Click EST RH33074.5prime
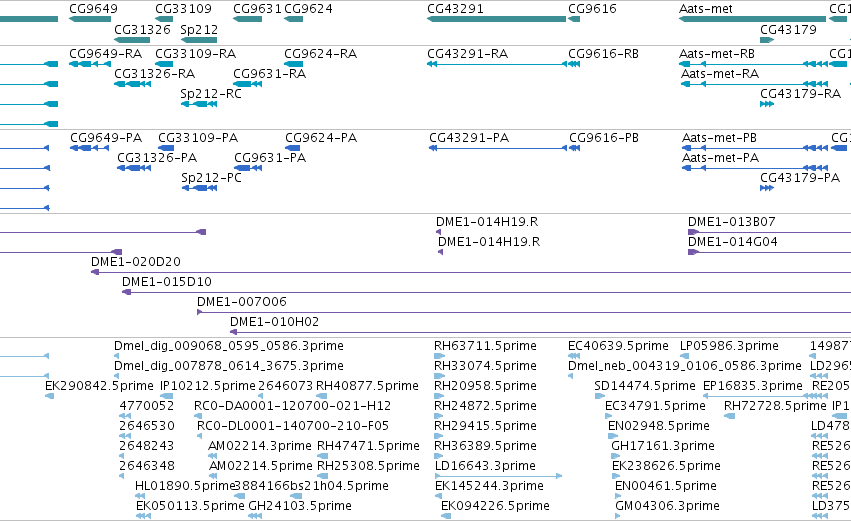This screenshot has height=521, width=851. coord(485,366)
